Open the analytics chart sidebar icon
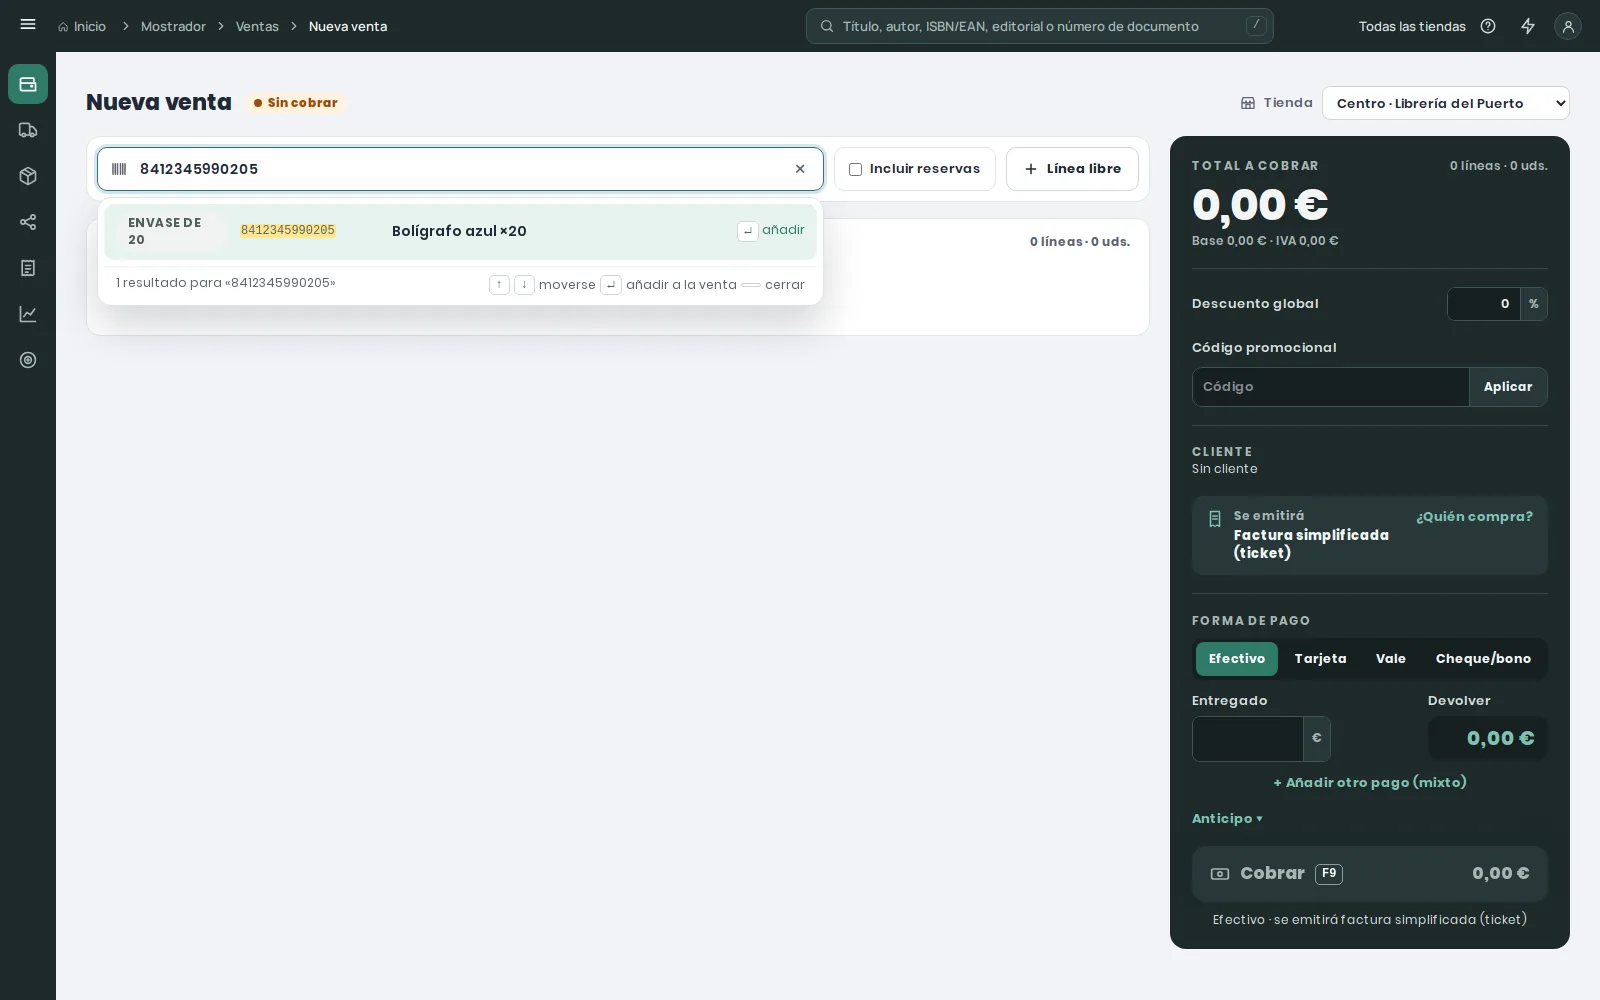Screen dimensions: 1600x1000 [x=28, y=314]
